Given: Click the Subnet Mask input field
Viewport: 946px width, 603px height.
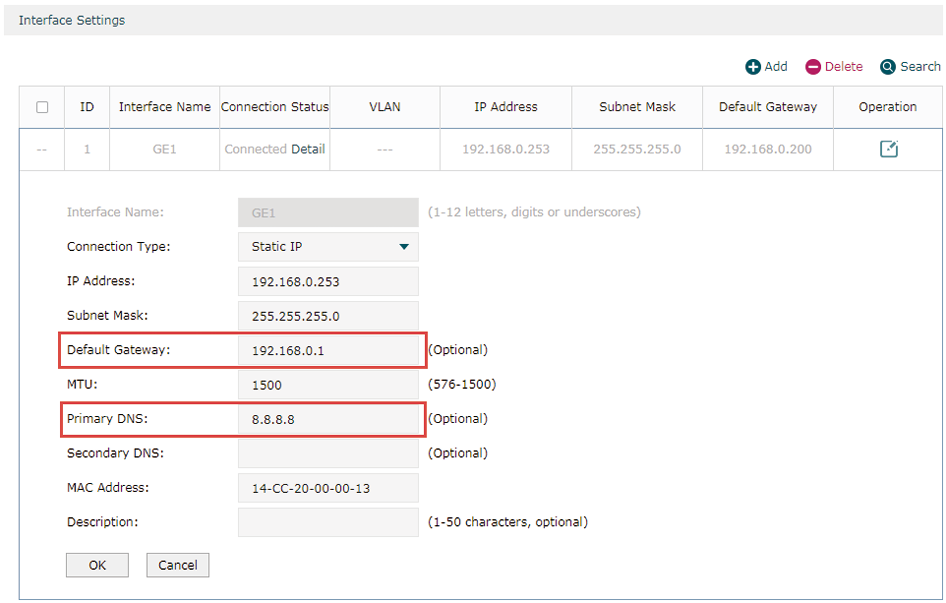Looking at the screenshot, I should [x=328, y=316].
